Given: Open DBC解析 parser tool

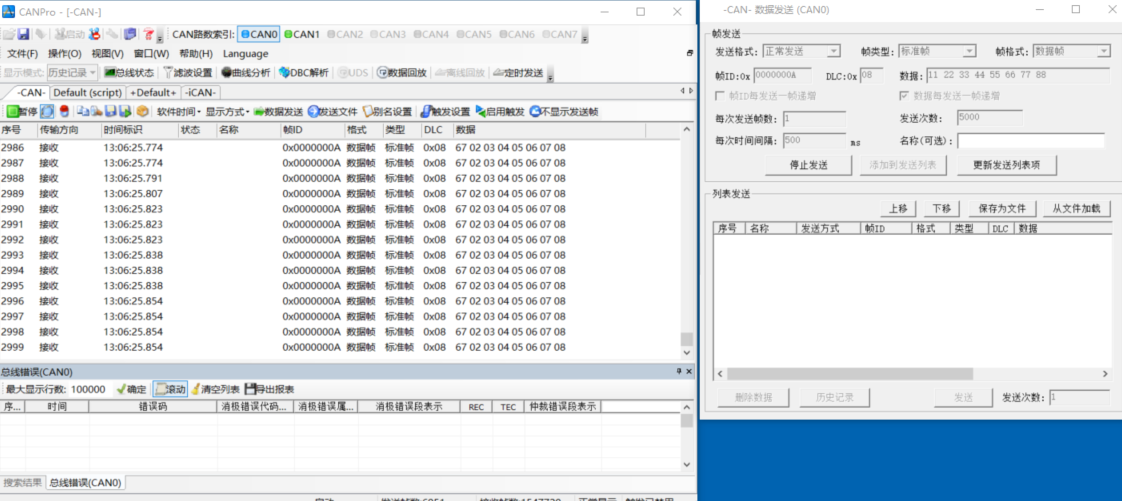Looking at the screenshot, I should pyautogui.click(x=303, y=73).
